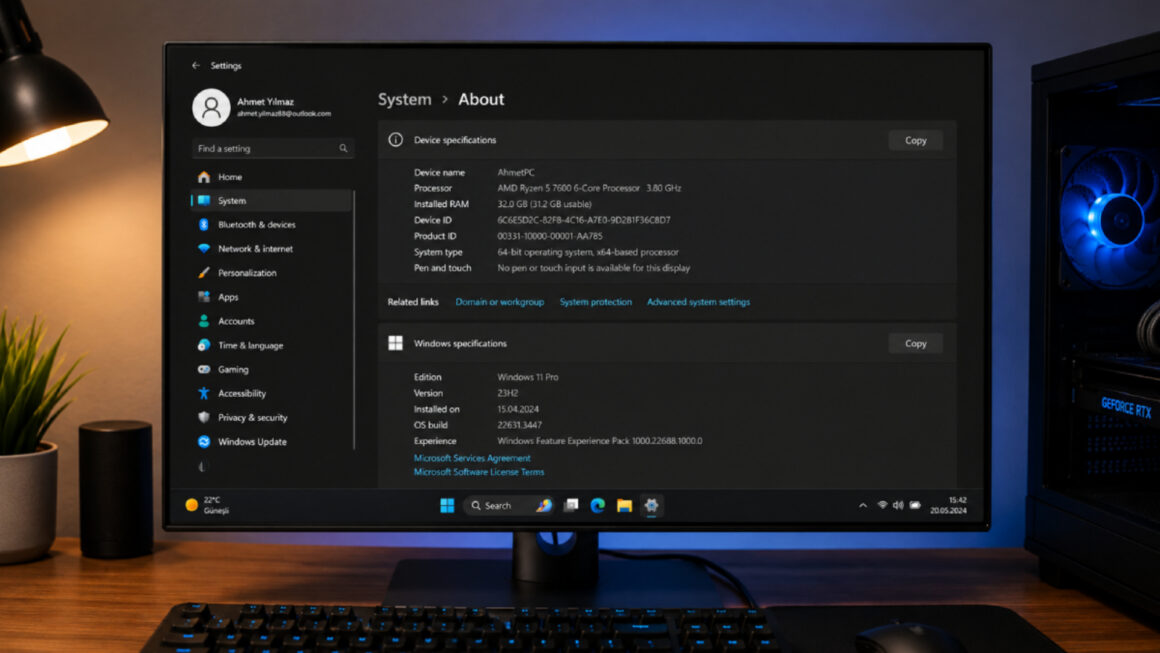Screen dimensions: 1160x653
Task: Click the Windows Update sync icon
Action: coord(204,441)
